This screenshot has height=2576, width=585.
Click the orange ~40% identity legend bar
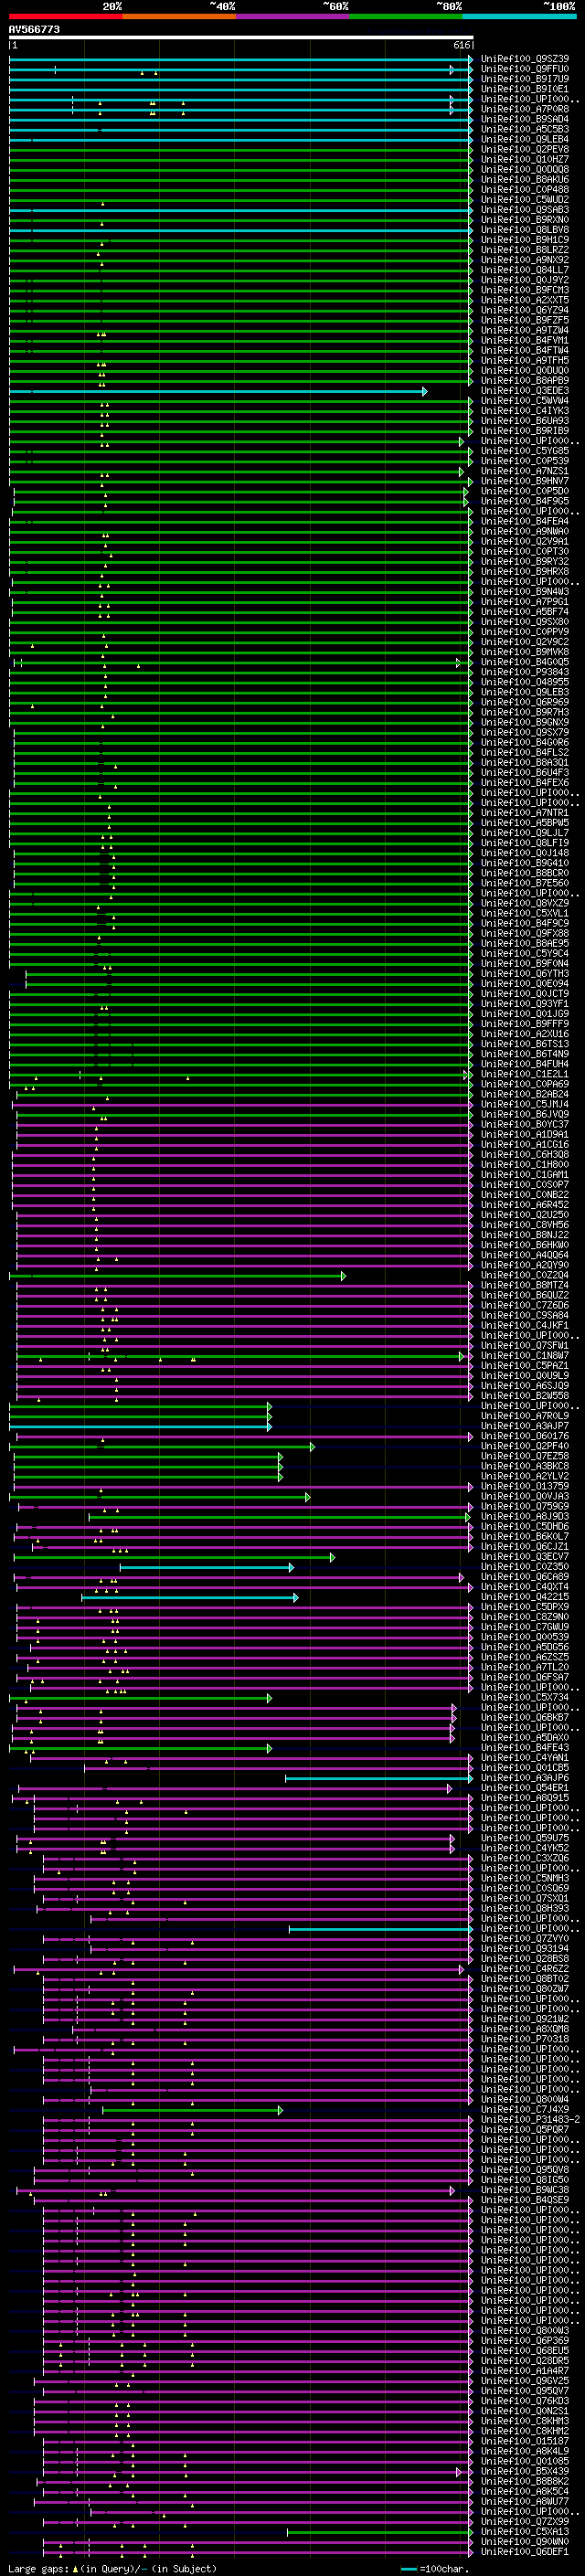[x=179, y=16]
